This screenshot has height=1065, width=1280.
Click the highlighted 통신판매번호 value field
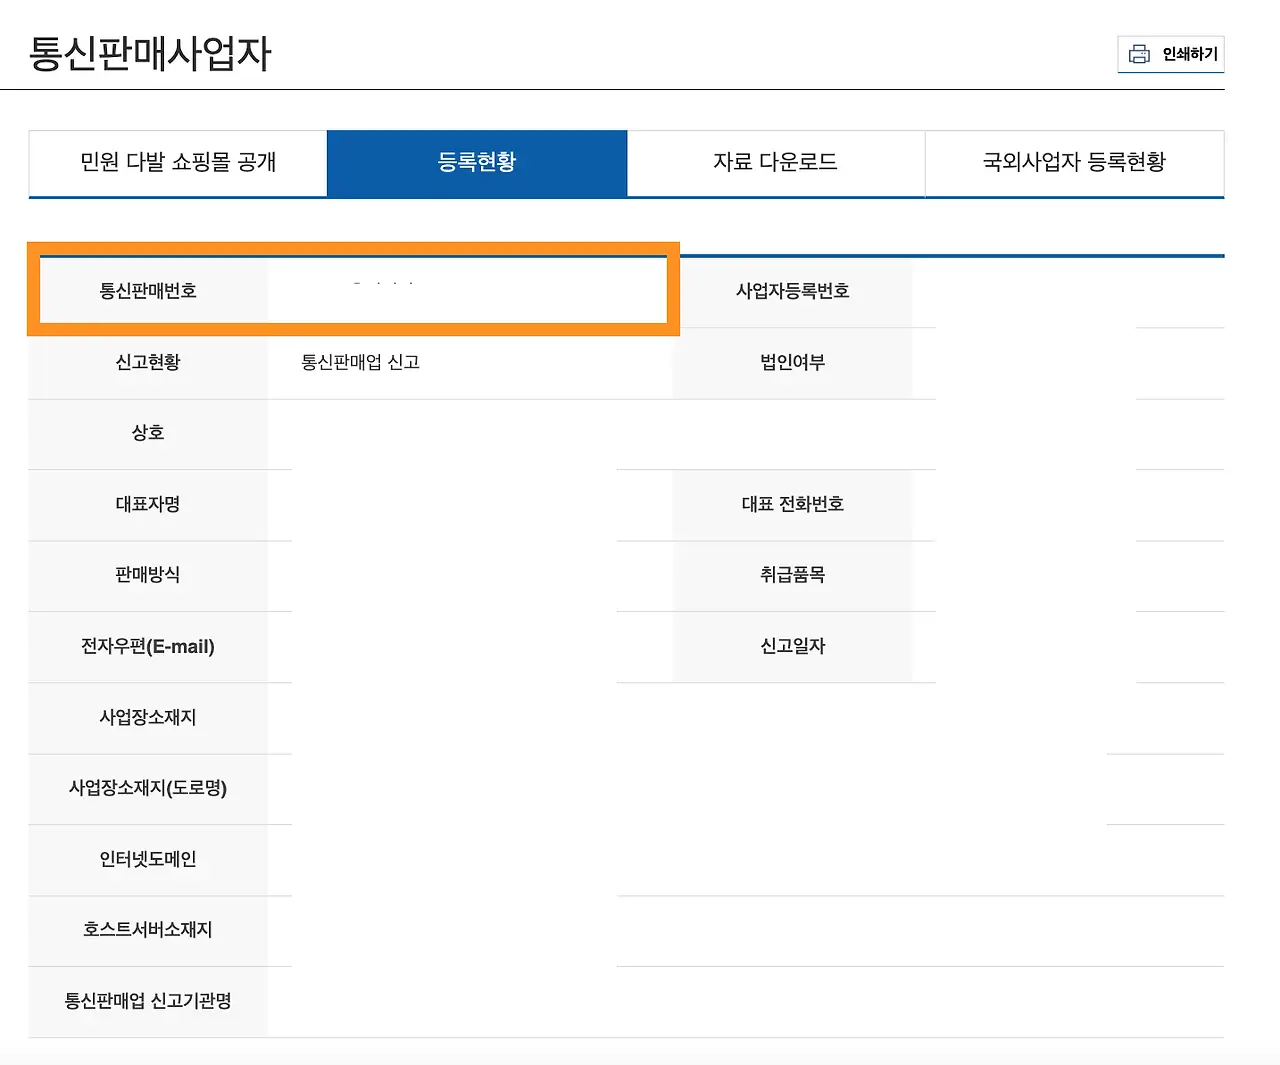pos(470,290)
